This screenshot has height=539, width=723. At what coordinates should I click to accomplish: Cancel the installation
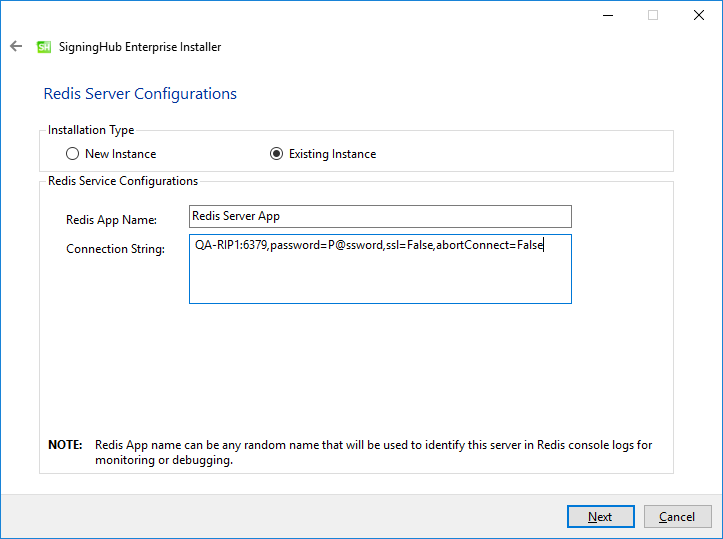click(x=677, y=516)
